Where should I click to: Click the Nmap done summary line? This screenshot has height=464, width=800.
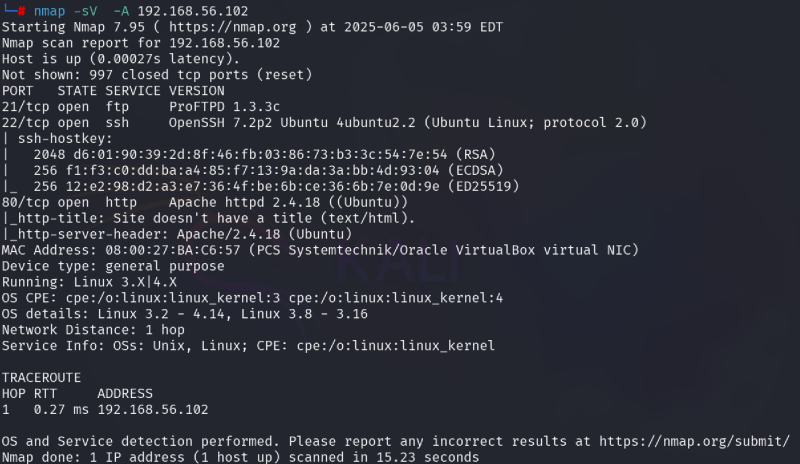pos(240,457)
